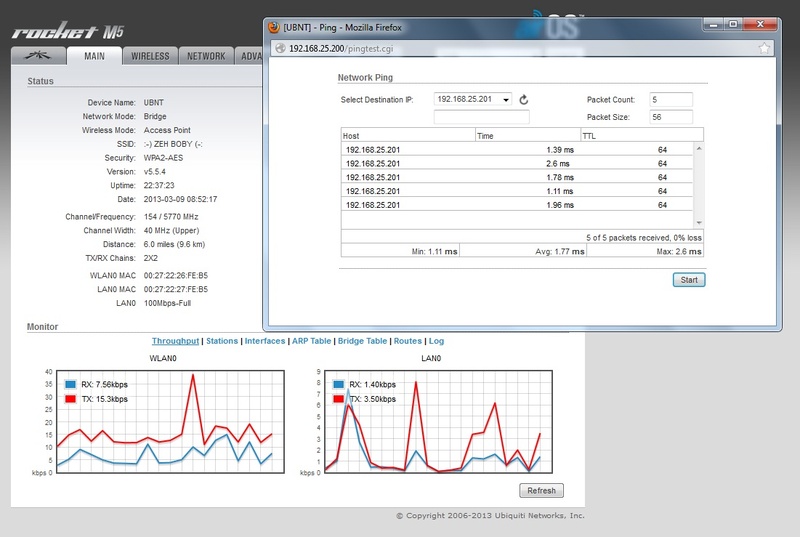The width and height of the screenshot is (800, 537).
Task: Click the Security value WPA2-AES
Action: pos(163,158)
